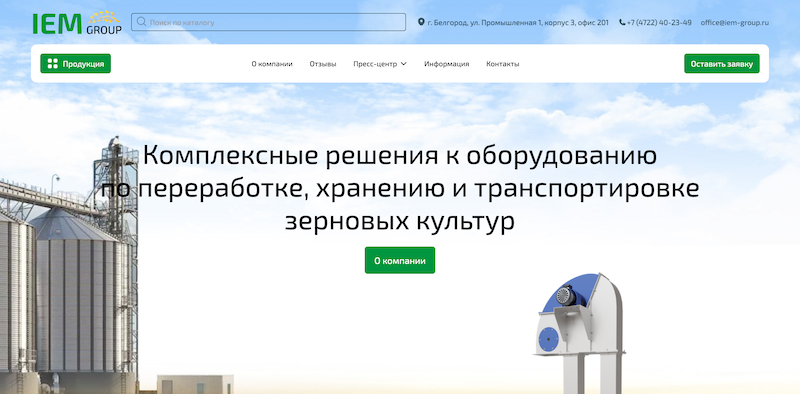Open the Продукция catalog menu
This screenshot has height=394, width=800.
pos(76,64)
